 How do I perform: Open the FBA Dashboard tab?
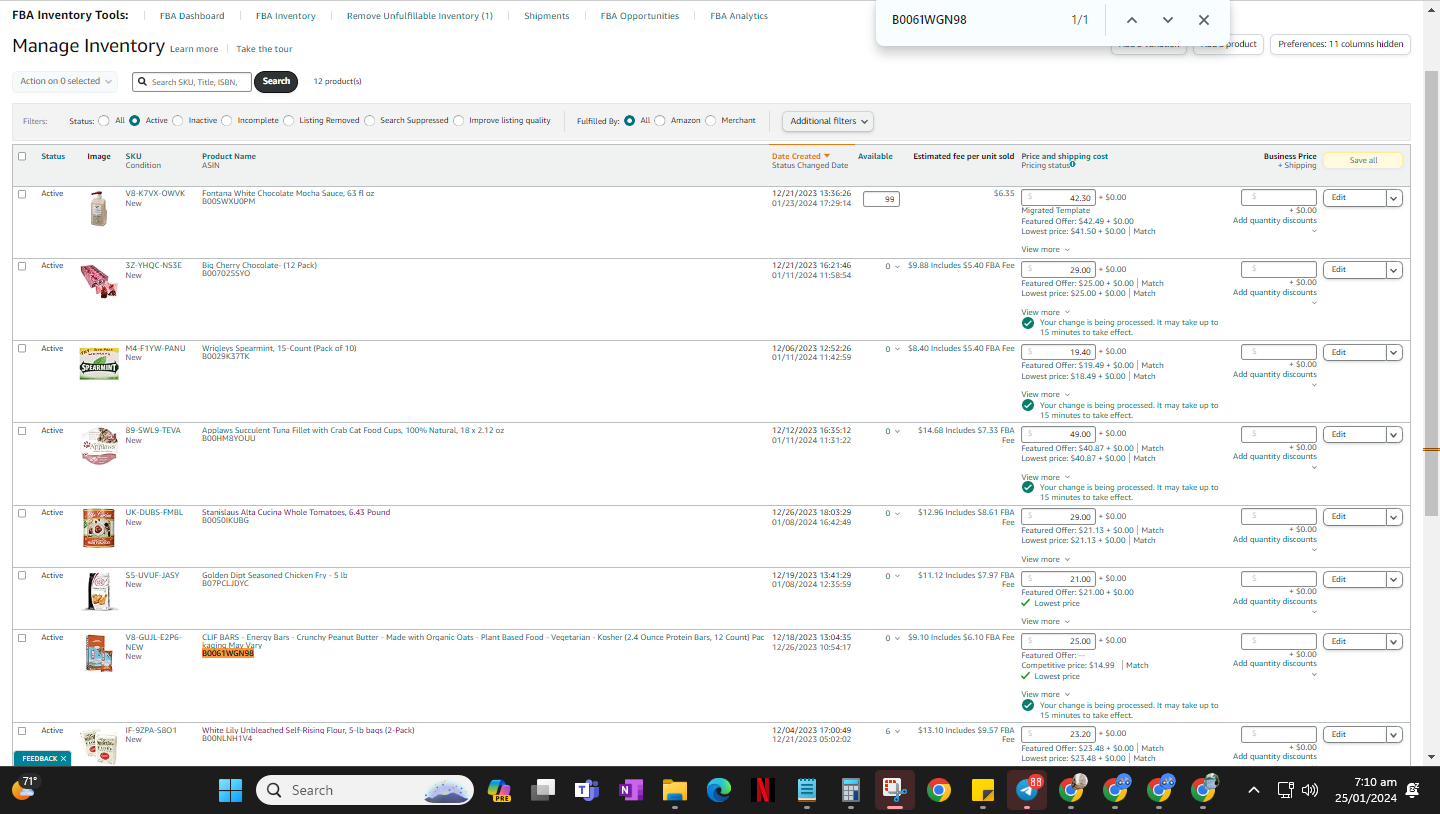[192, 16]
